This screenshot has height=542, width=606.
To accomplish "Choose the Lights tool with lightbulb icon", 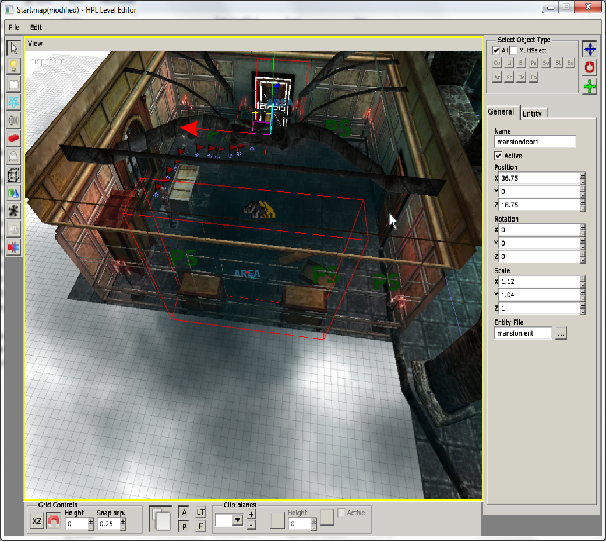I will coord(14,65).
